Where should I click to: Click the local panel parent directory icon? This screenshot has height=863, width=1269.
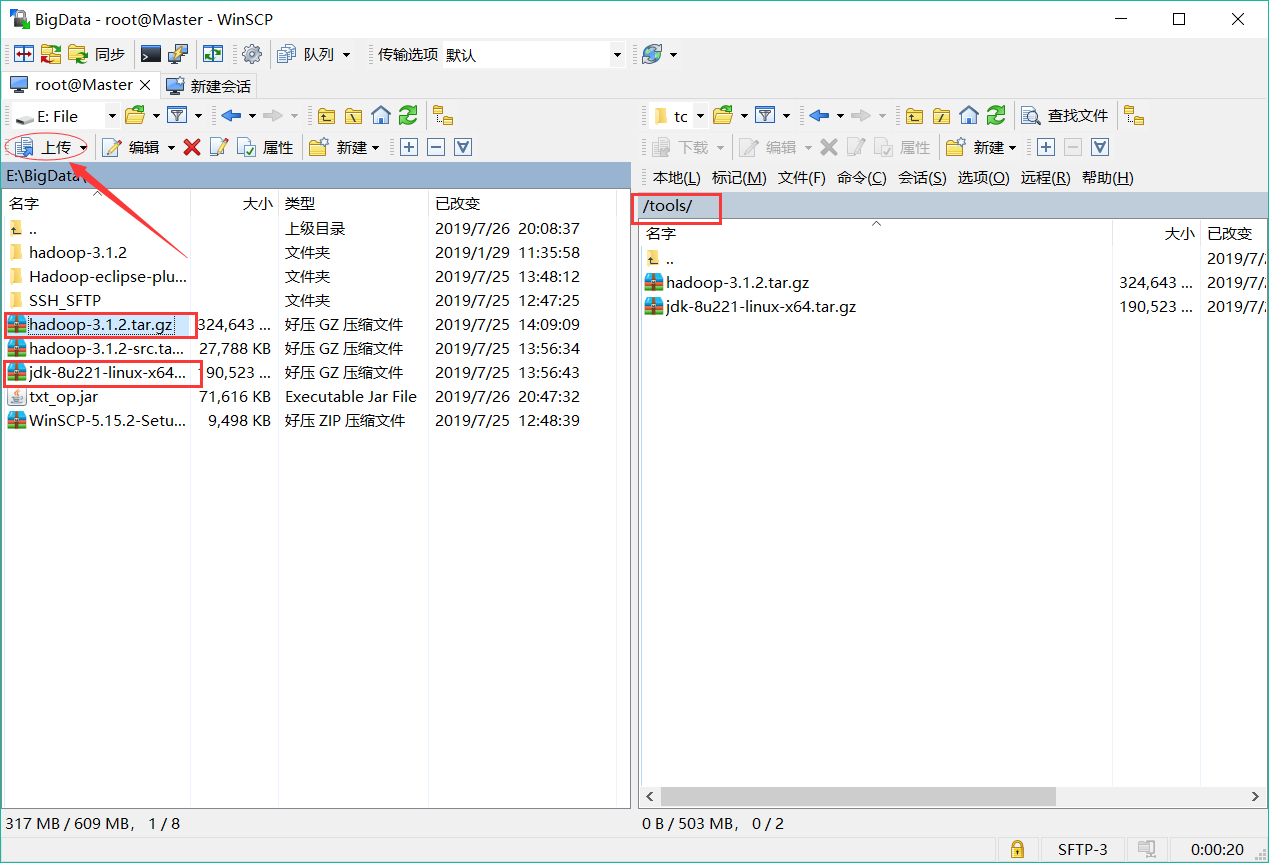click(326, 116)
